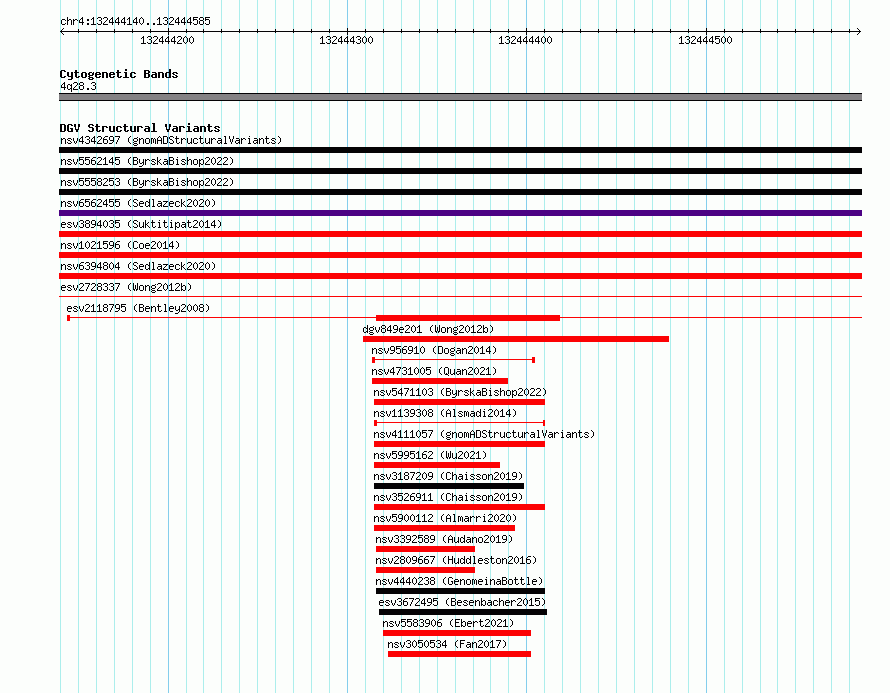Click the black bar under esv3672495
The image size is (890, 693).
(463, 612)
